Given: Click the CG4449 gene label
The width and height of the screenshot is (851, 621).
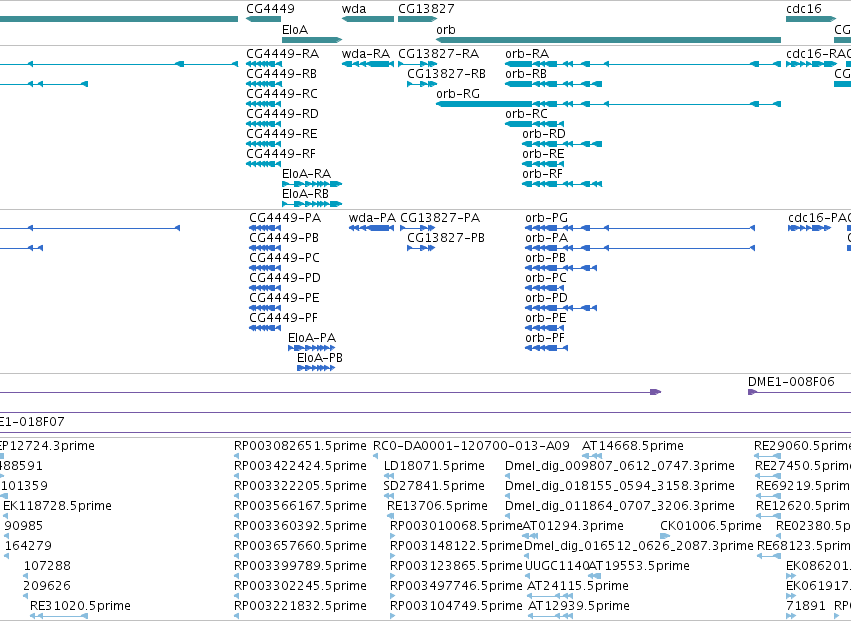Looking at the screenshot, I should [x=270, y=9].
